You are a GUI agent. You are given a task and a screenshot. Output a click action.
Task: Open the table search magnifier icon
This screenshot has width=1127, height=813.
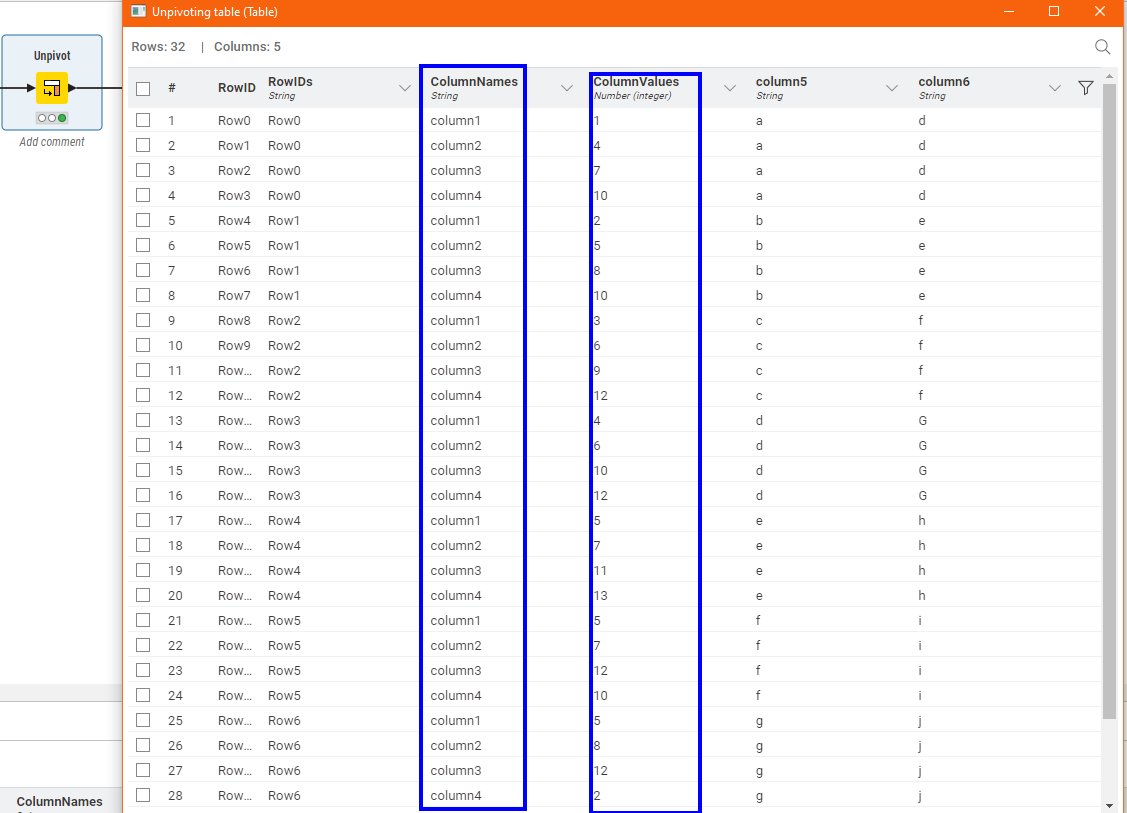(x=1102, y=47)
